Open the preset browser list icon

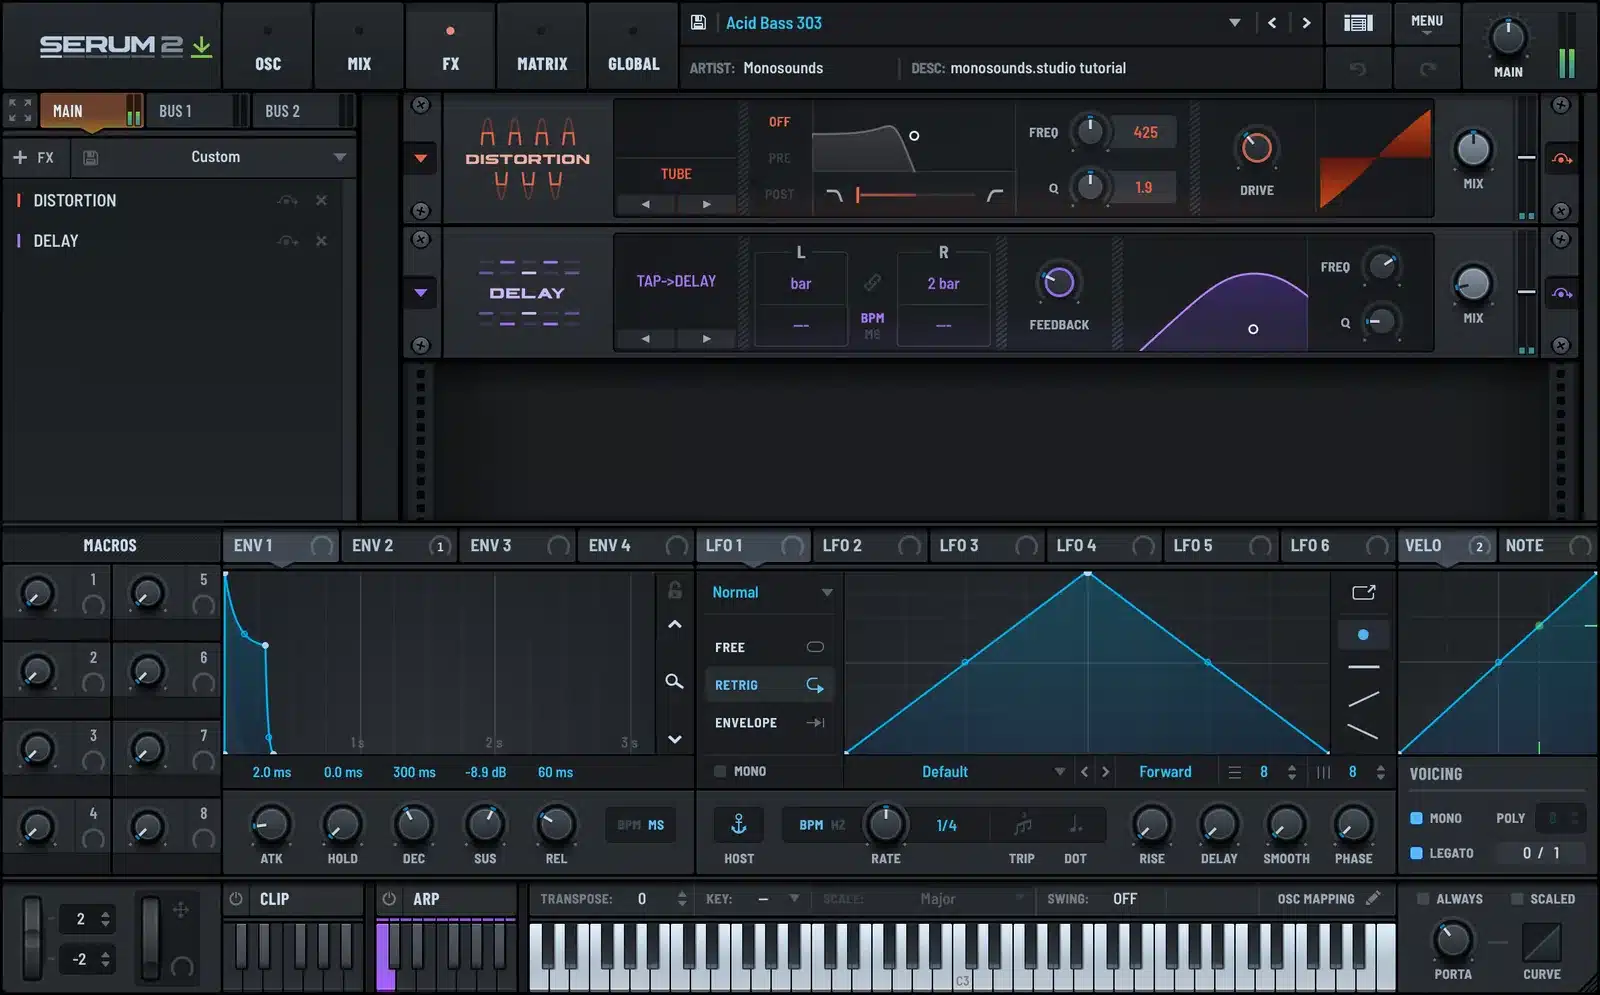tap(1358, 23)
